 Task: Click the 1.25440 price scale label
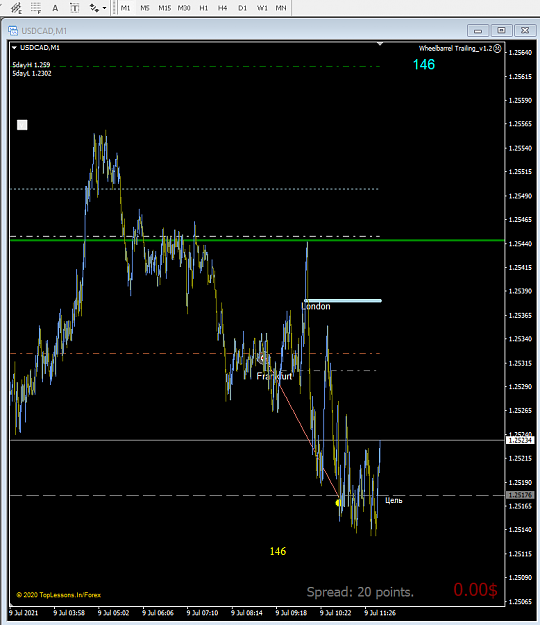pyautogui.click(x=520, y=244)
